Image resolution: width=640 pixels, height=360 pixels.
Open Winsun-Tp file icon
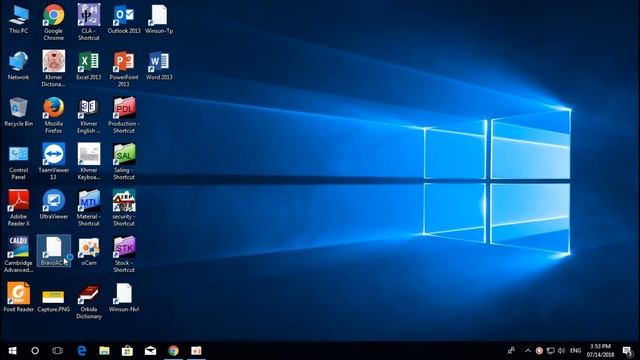tap(159, 20)
